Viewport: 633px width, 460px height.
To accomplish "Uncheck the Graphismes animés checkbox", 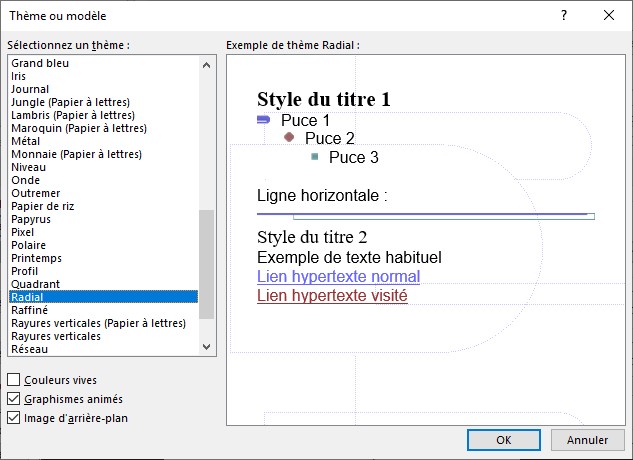I will point(14,399).
